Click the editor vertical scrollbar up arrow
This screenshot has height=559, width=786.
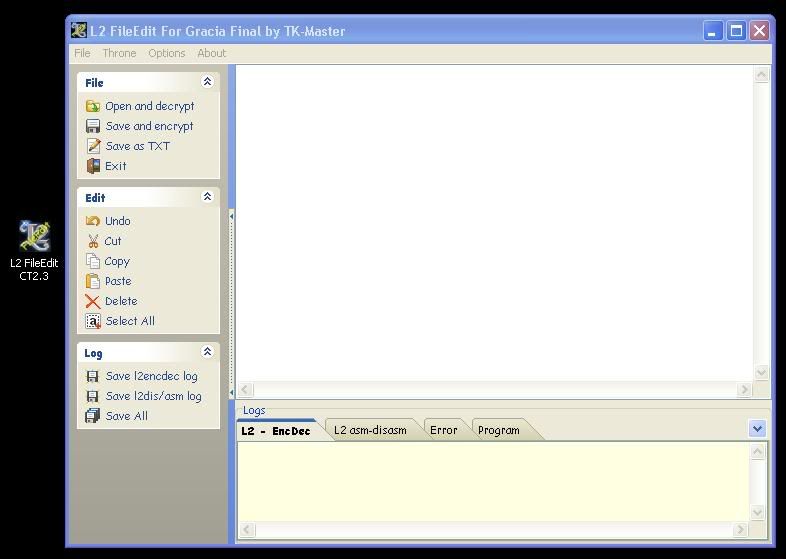click(x=761, y=75)
